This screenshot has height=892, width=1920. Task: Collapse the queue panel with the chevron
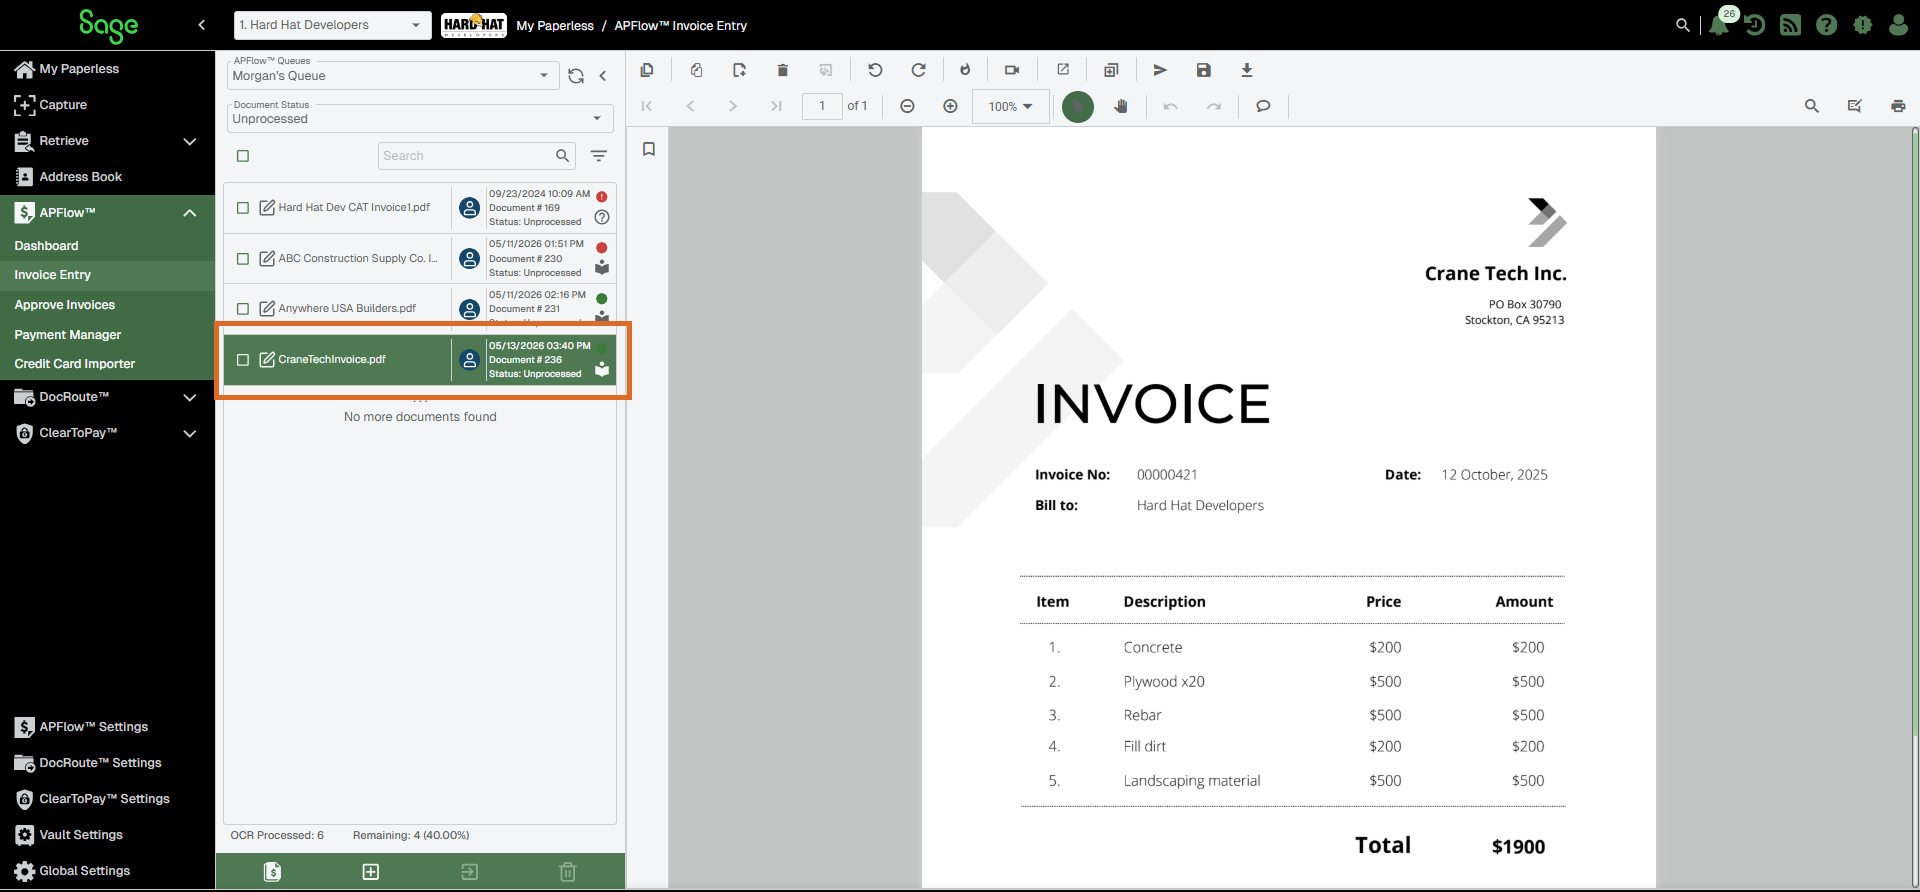click(603, 76)
